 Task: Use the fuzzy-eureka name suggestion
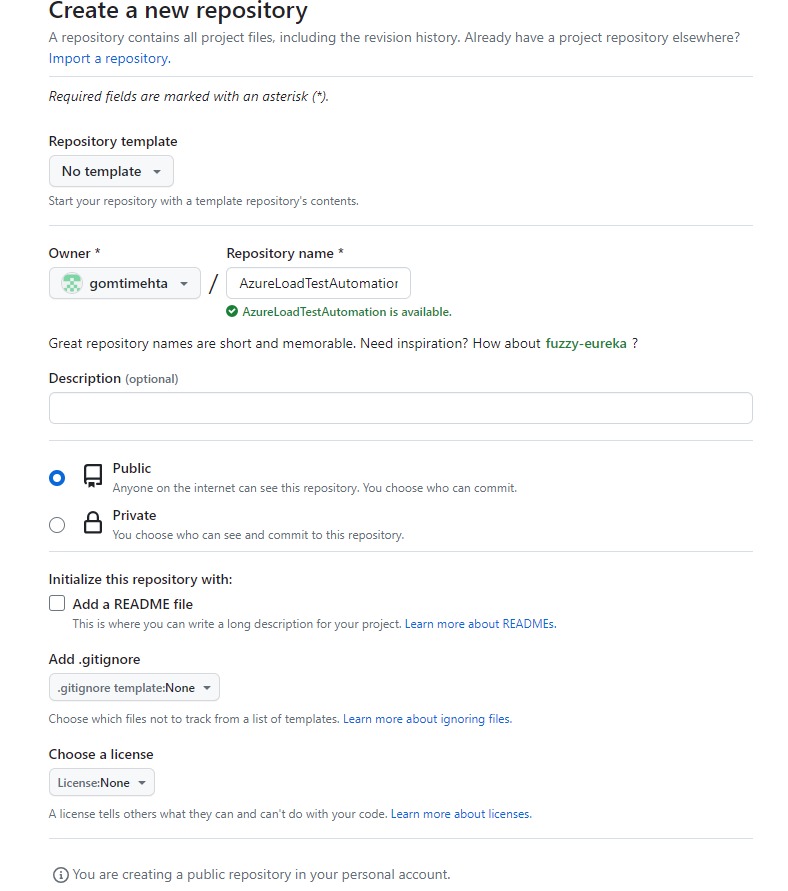click(586, 343)
